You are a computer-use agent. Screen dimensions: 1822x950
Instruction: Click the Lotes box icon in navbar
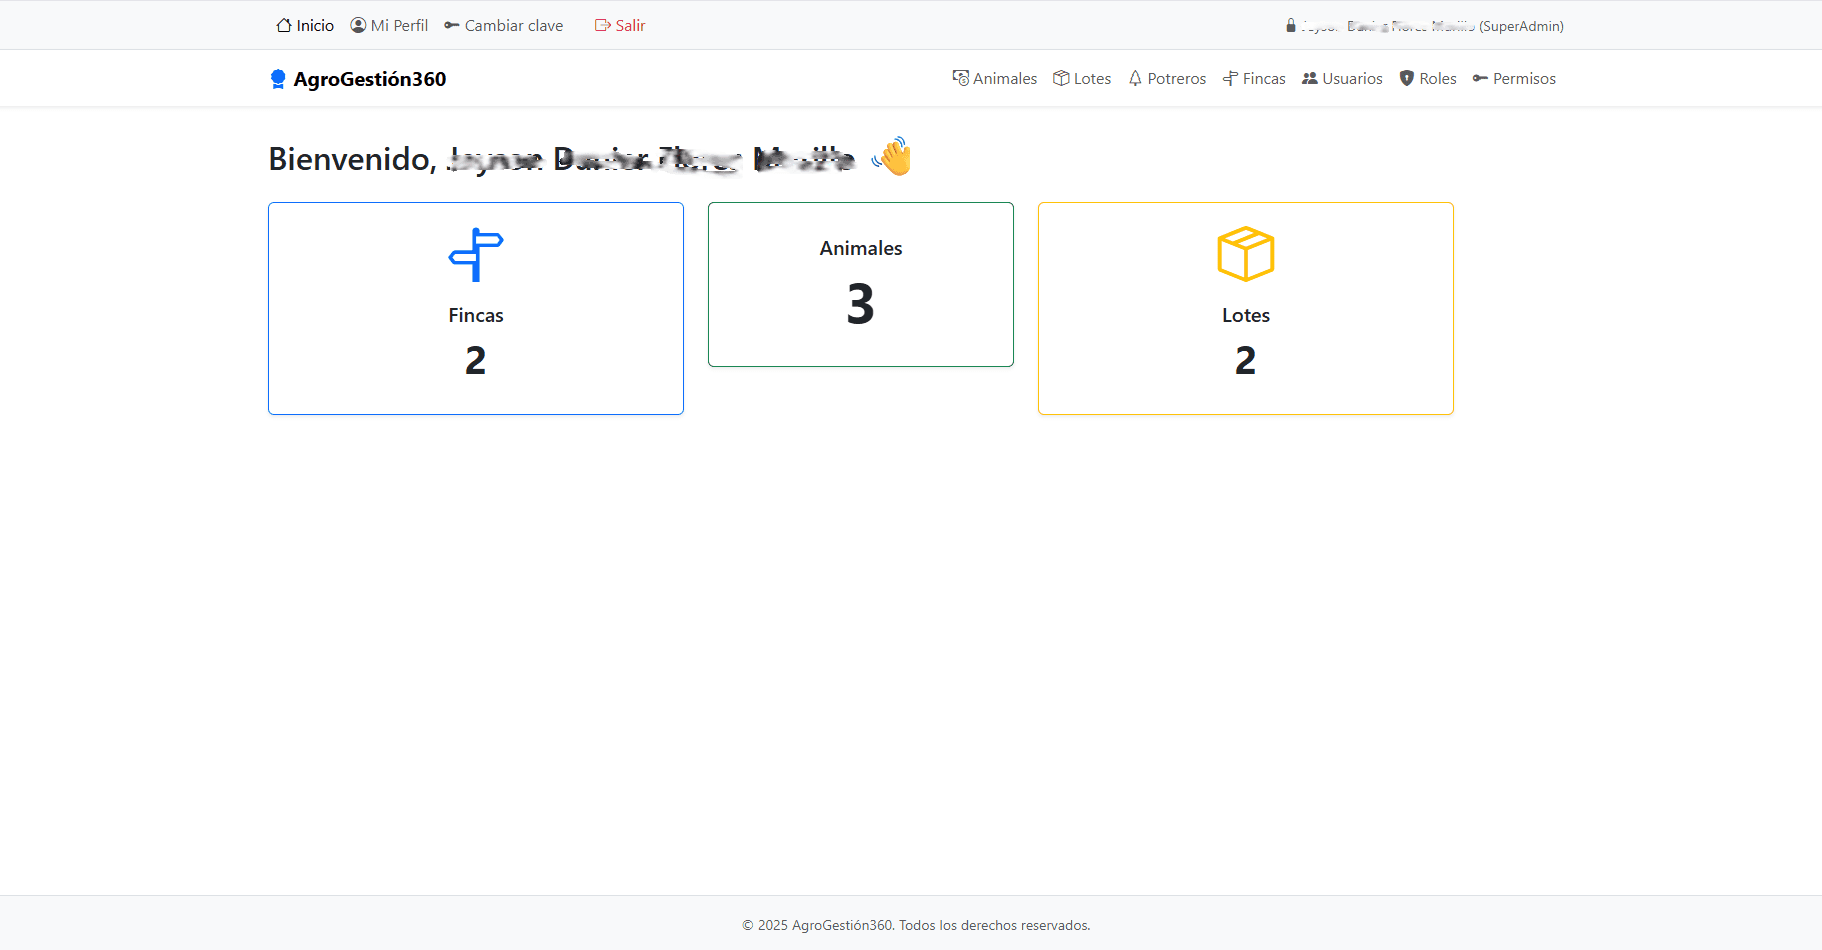[1062, 78]
